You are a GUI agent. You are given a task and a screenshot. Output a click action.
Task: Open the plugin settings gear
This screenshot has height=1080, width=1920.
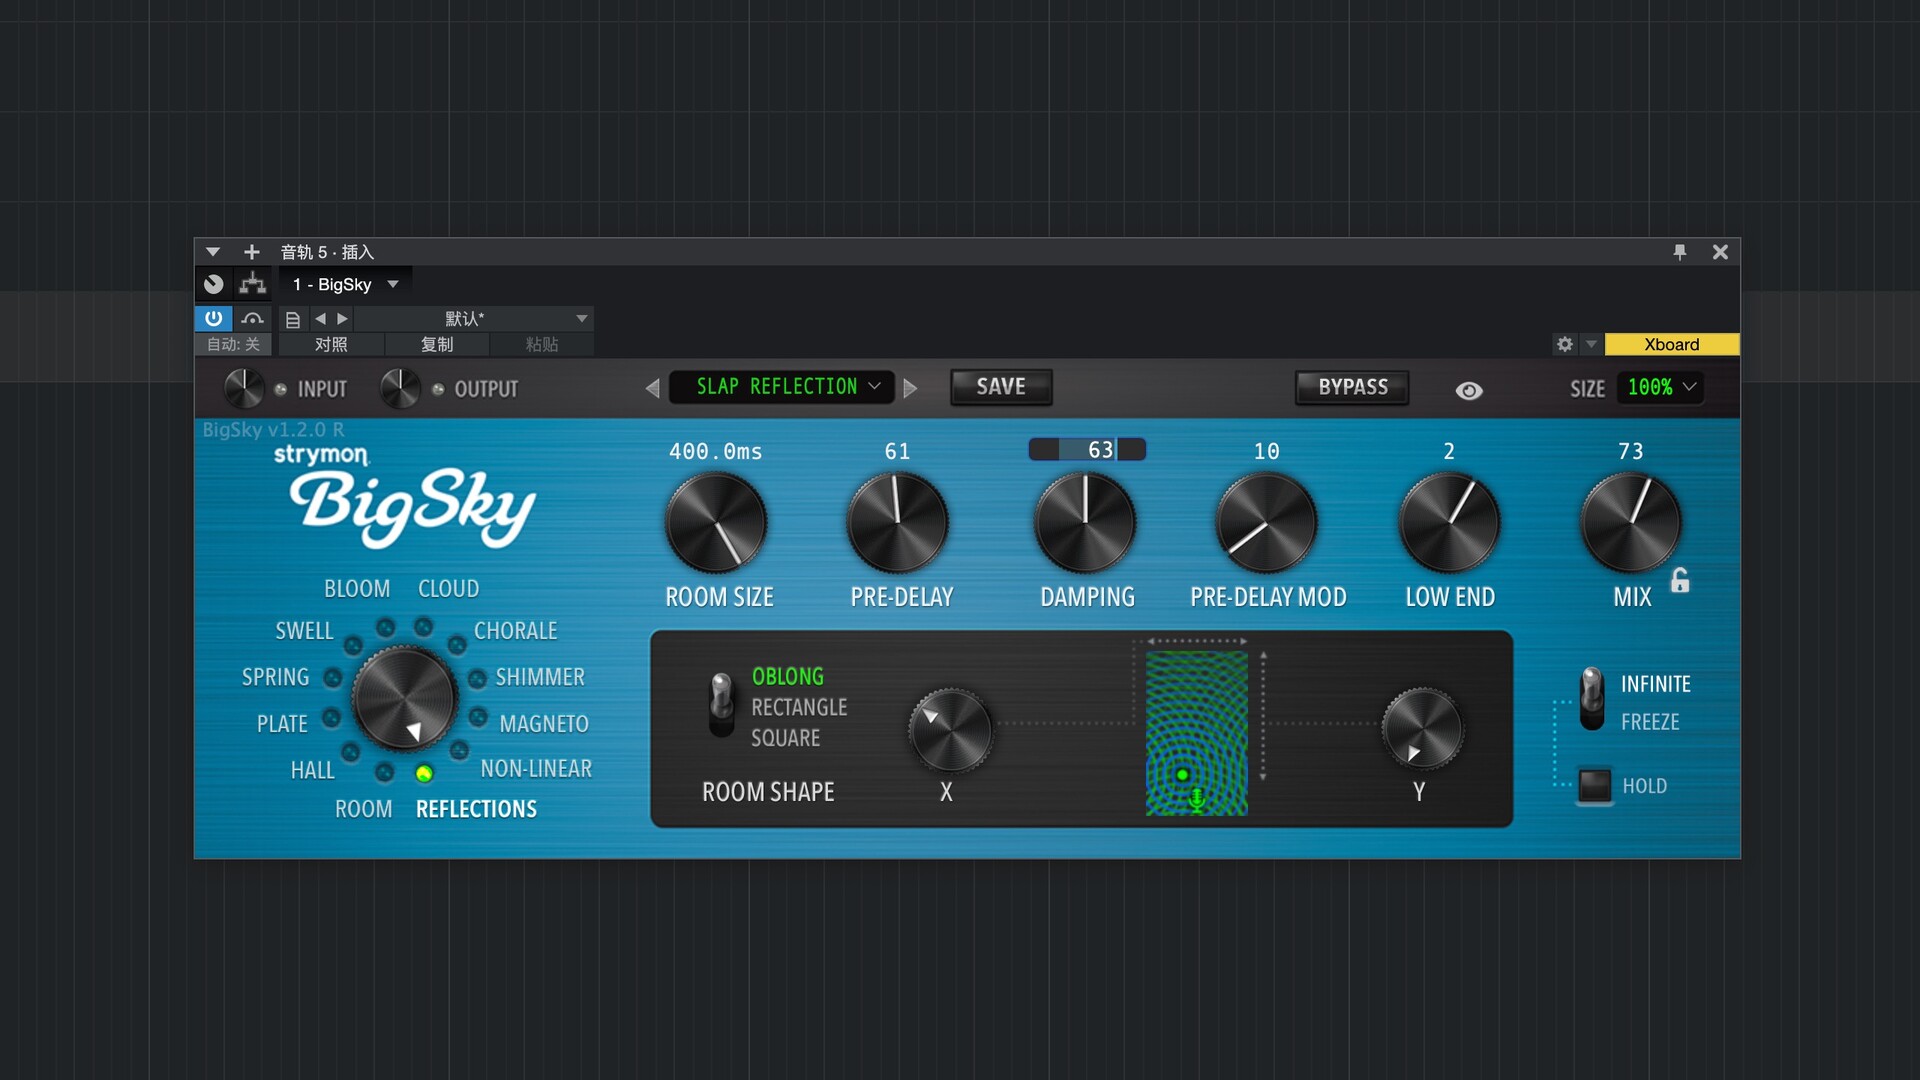click(1564, 344)
